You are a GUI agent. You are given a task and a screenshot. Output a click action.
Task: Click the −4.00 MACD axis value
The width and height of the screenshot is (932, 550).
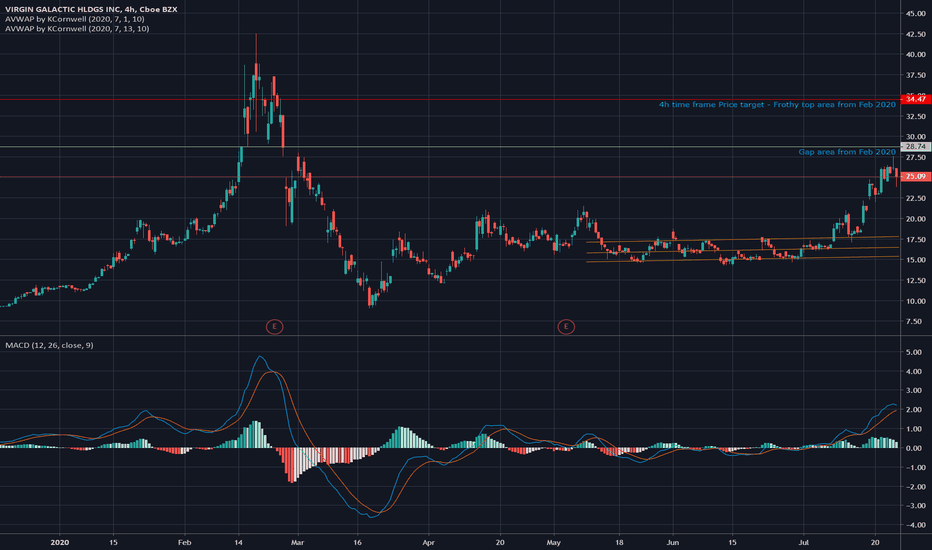click(x=912, y=525)
